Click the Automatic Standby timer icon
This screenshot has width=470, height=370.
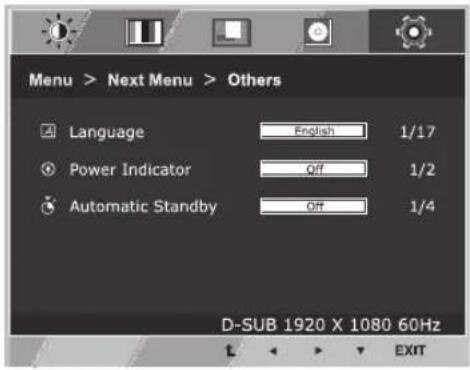48,206
